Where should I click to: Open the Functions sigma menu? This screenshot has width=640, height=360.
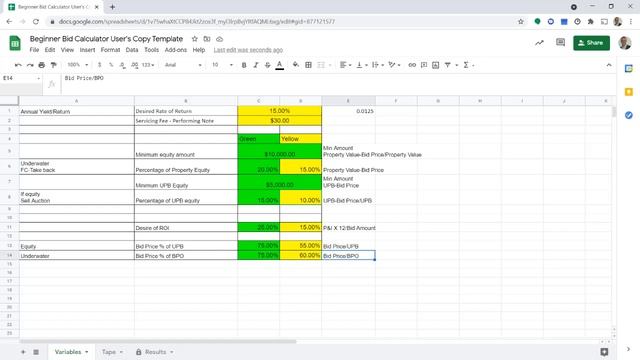[468, 65]
